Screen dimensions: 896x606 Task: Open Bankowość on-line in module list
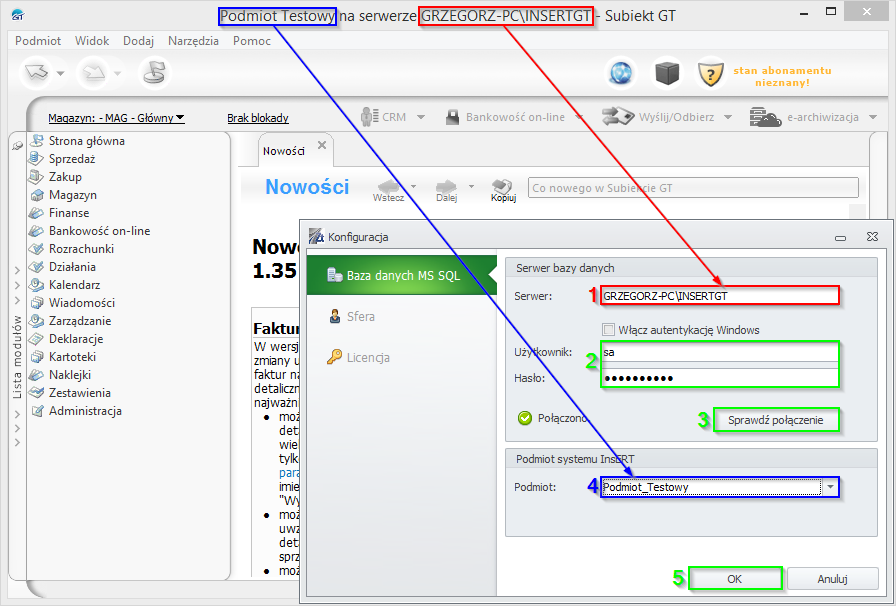[99, 231]
